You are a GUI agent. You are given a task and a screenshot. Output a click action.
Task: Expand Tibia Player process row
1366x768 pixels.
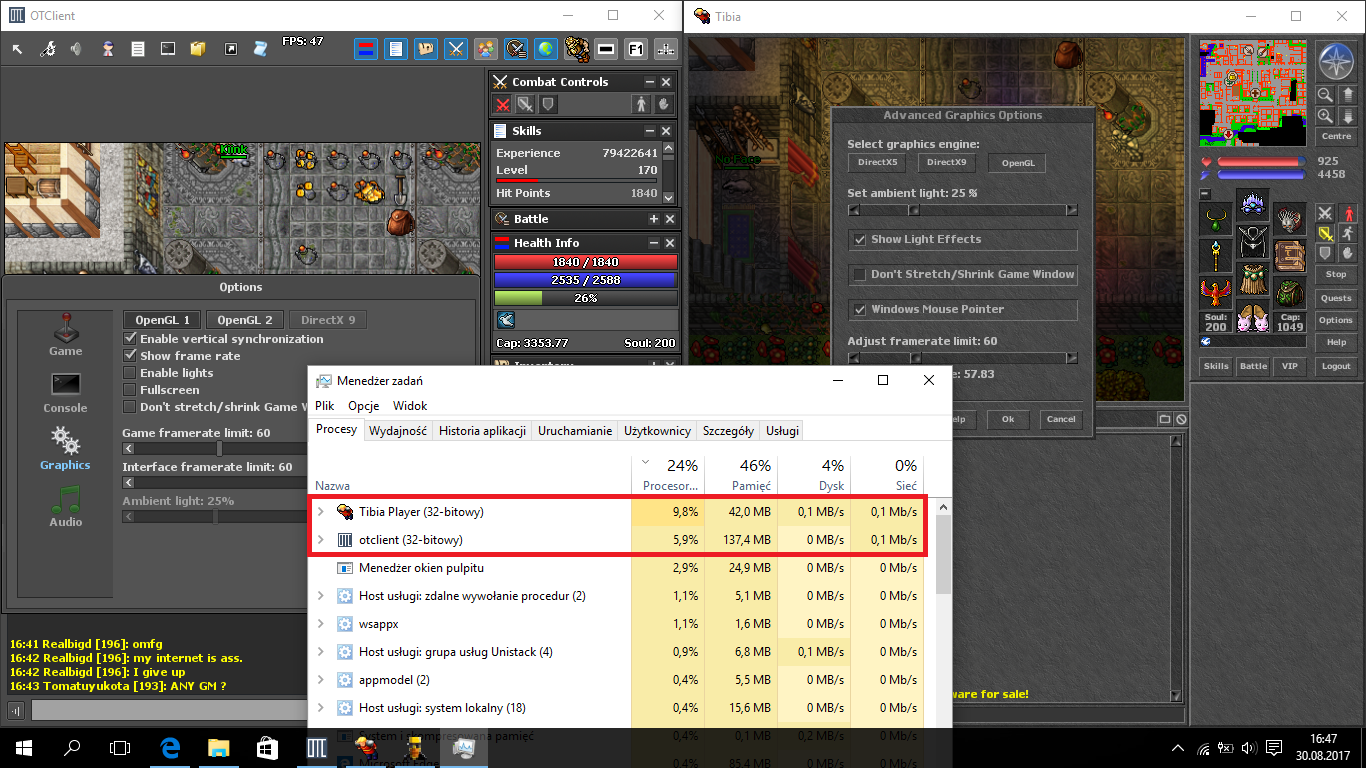[x=321, y=512]
